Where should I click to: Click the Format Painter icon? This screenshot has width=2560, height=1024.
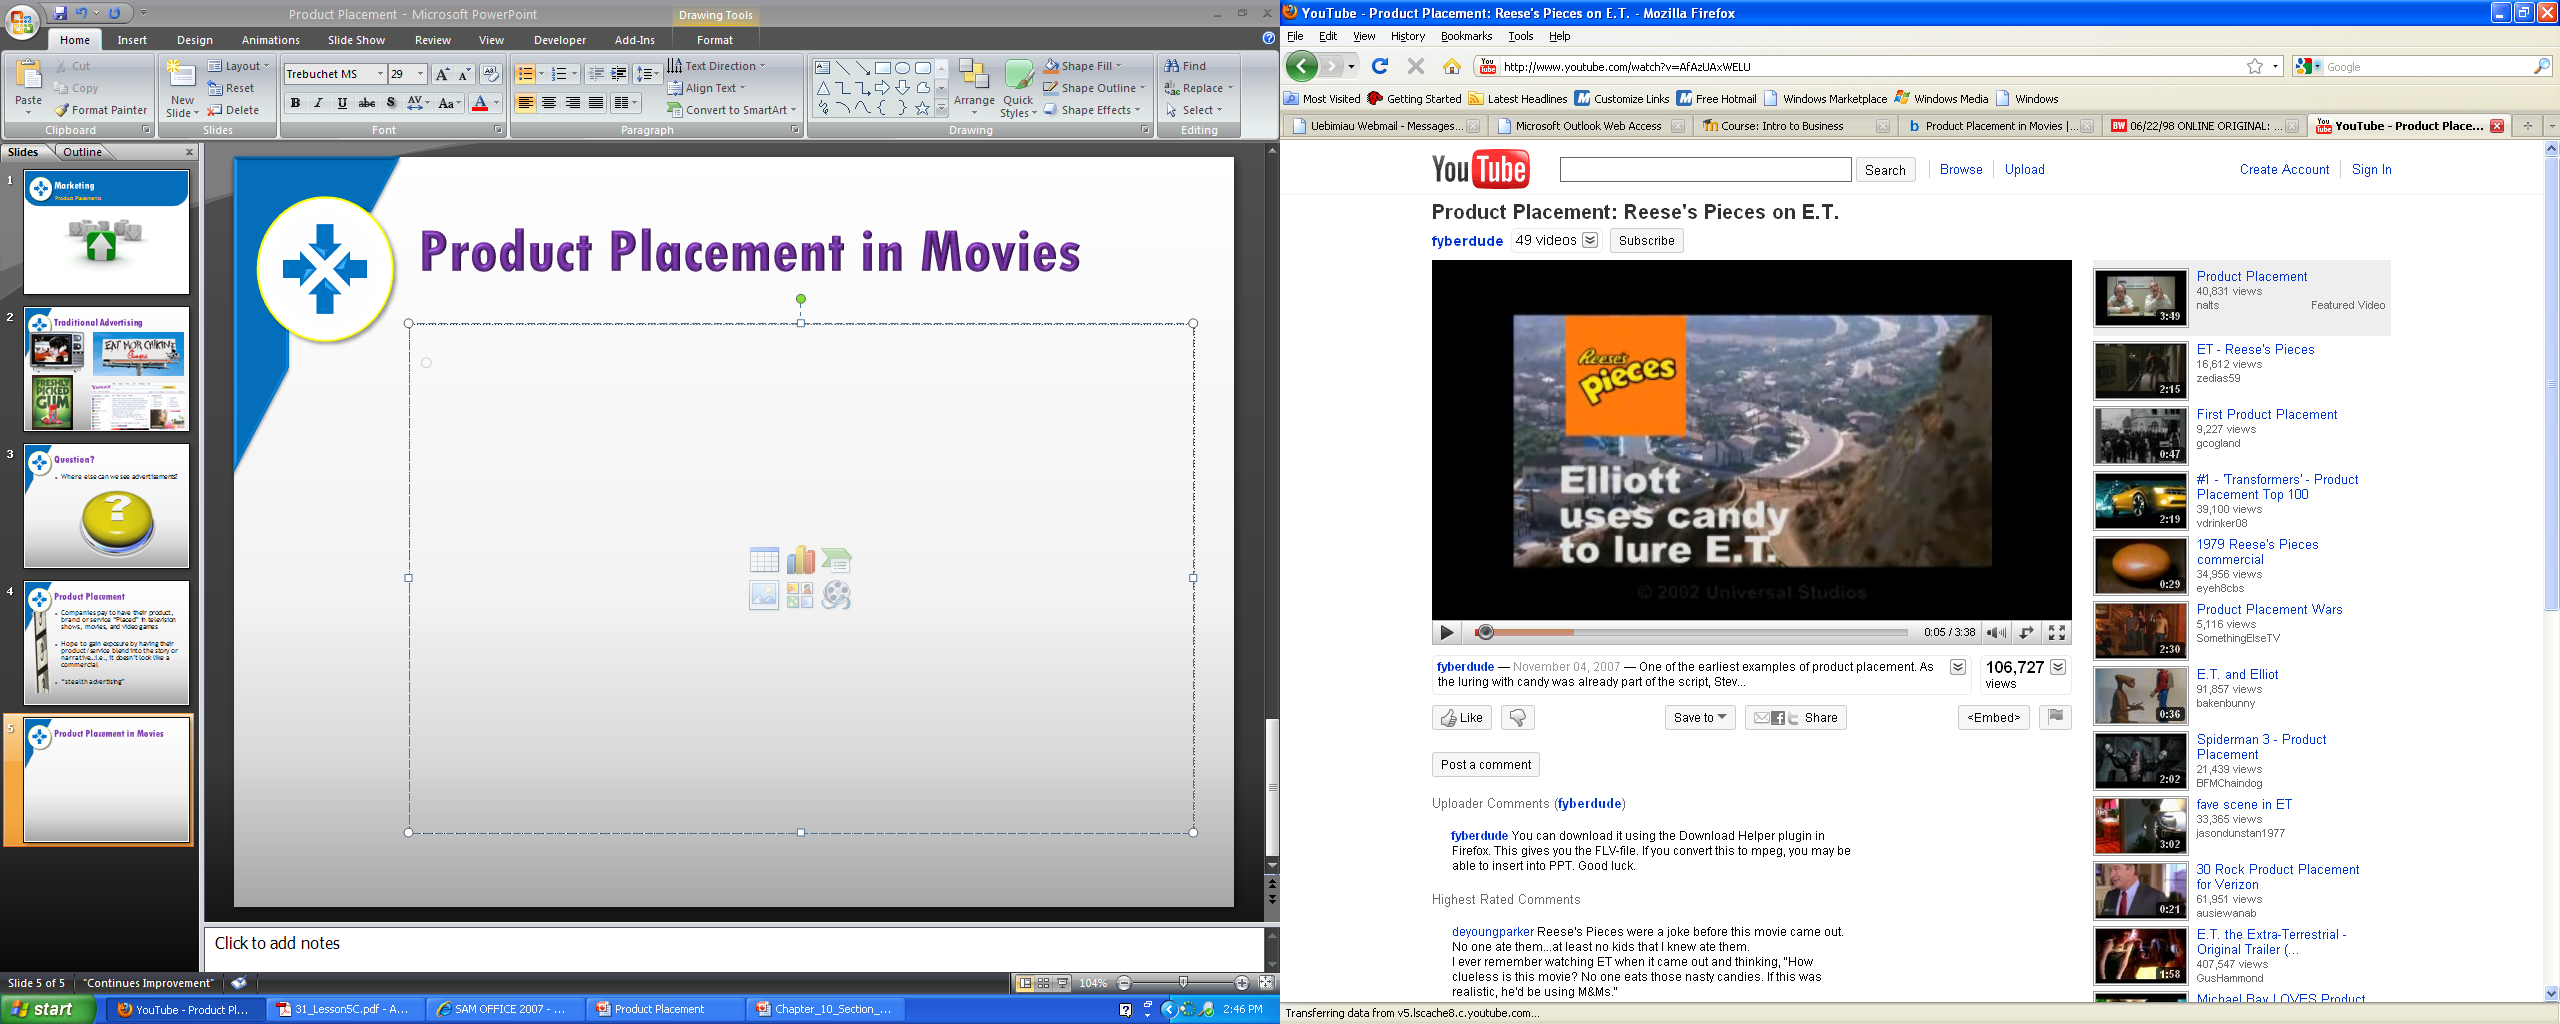[x=63, y=110]
